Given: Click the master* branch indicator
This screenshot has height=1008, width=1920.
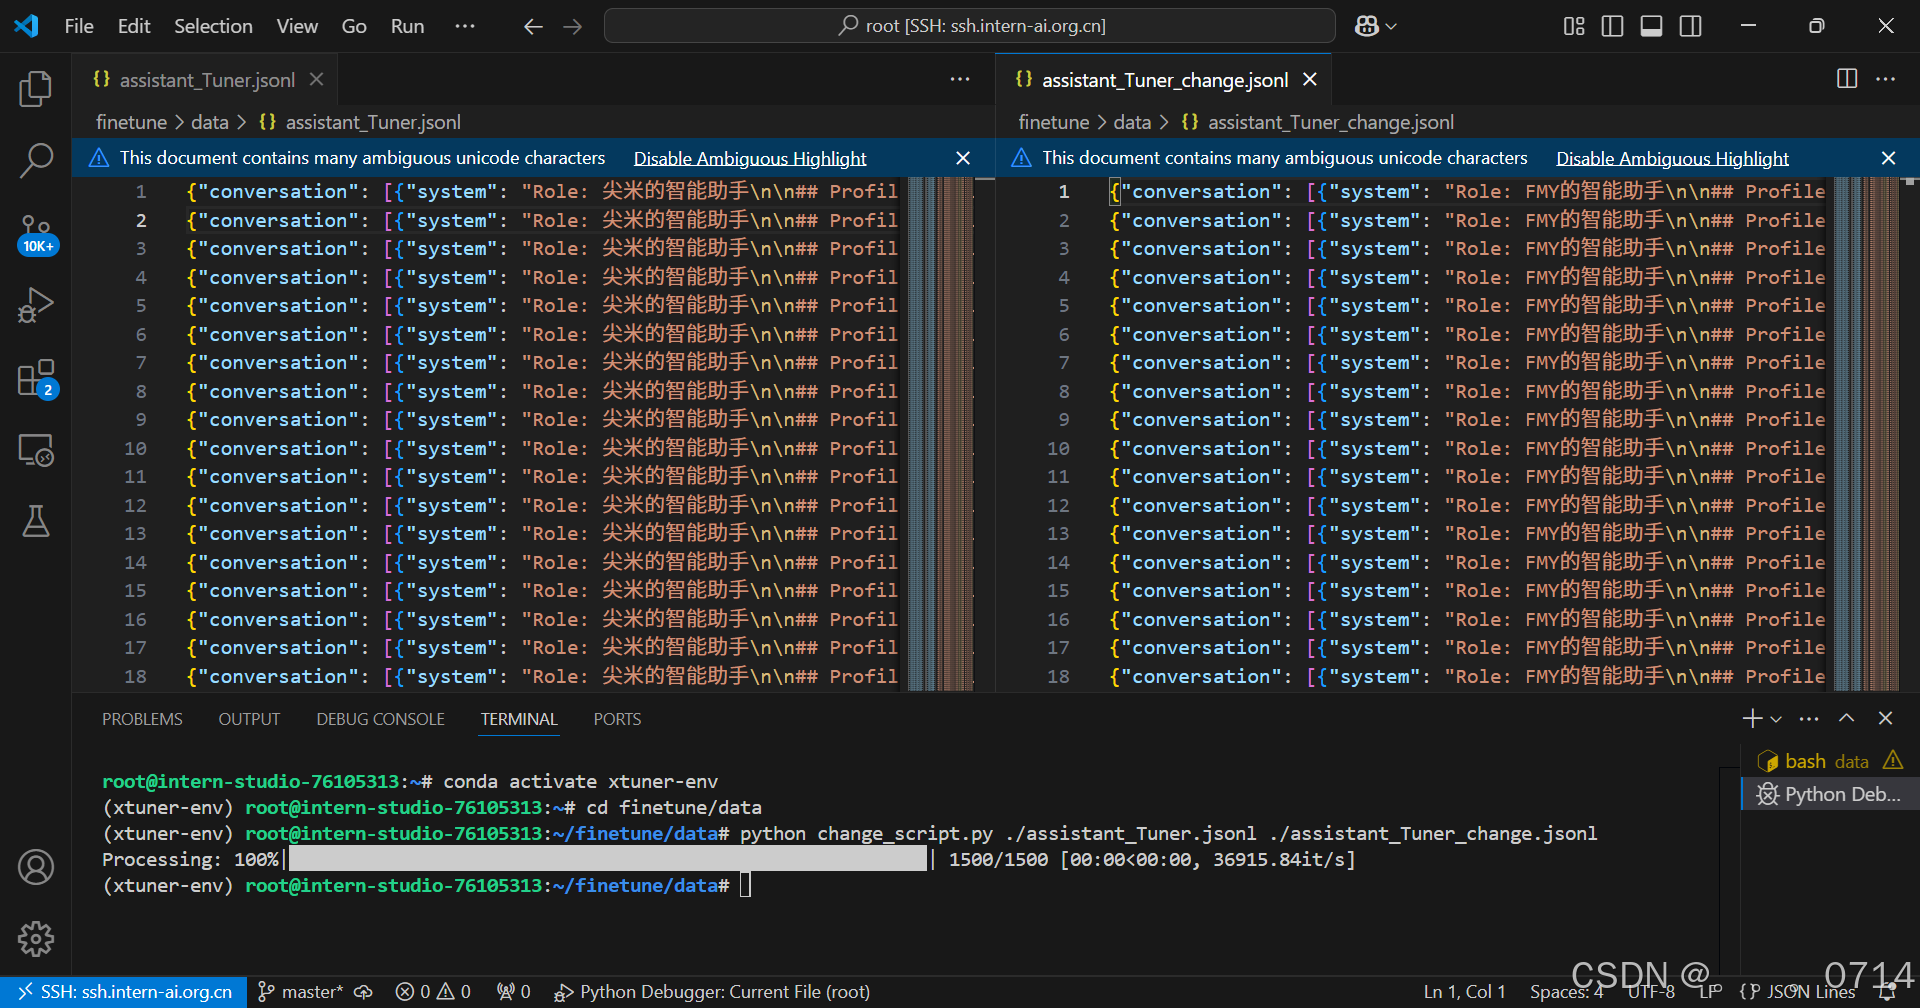Looking at the screenshot, I should tap(301, 992).
